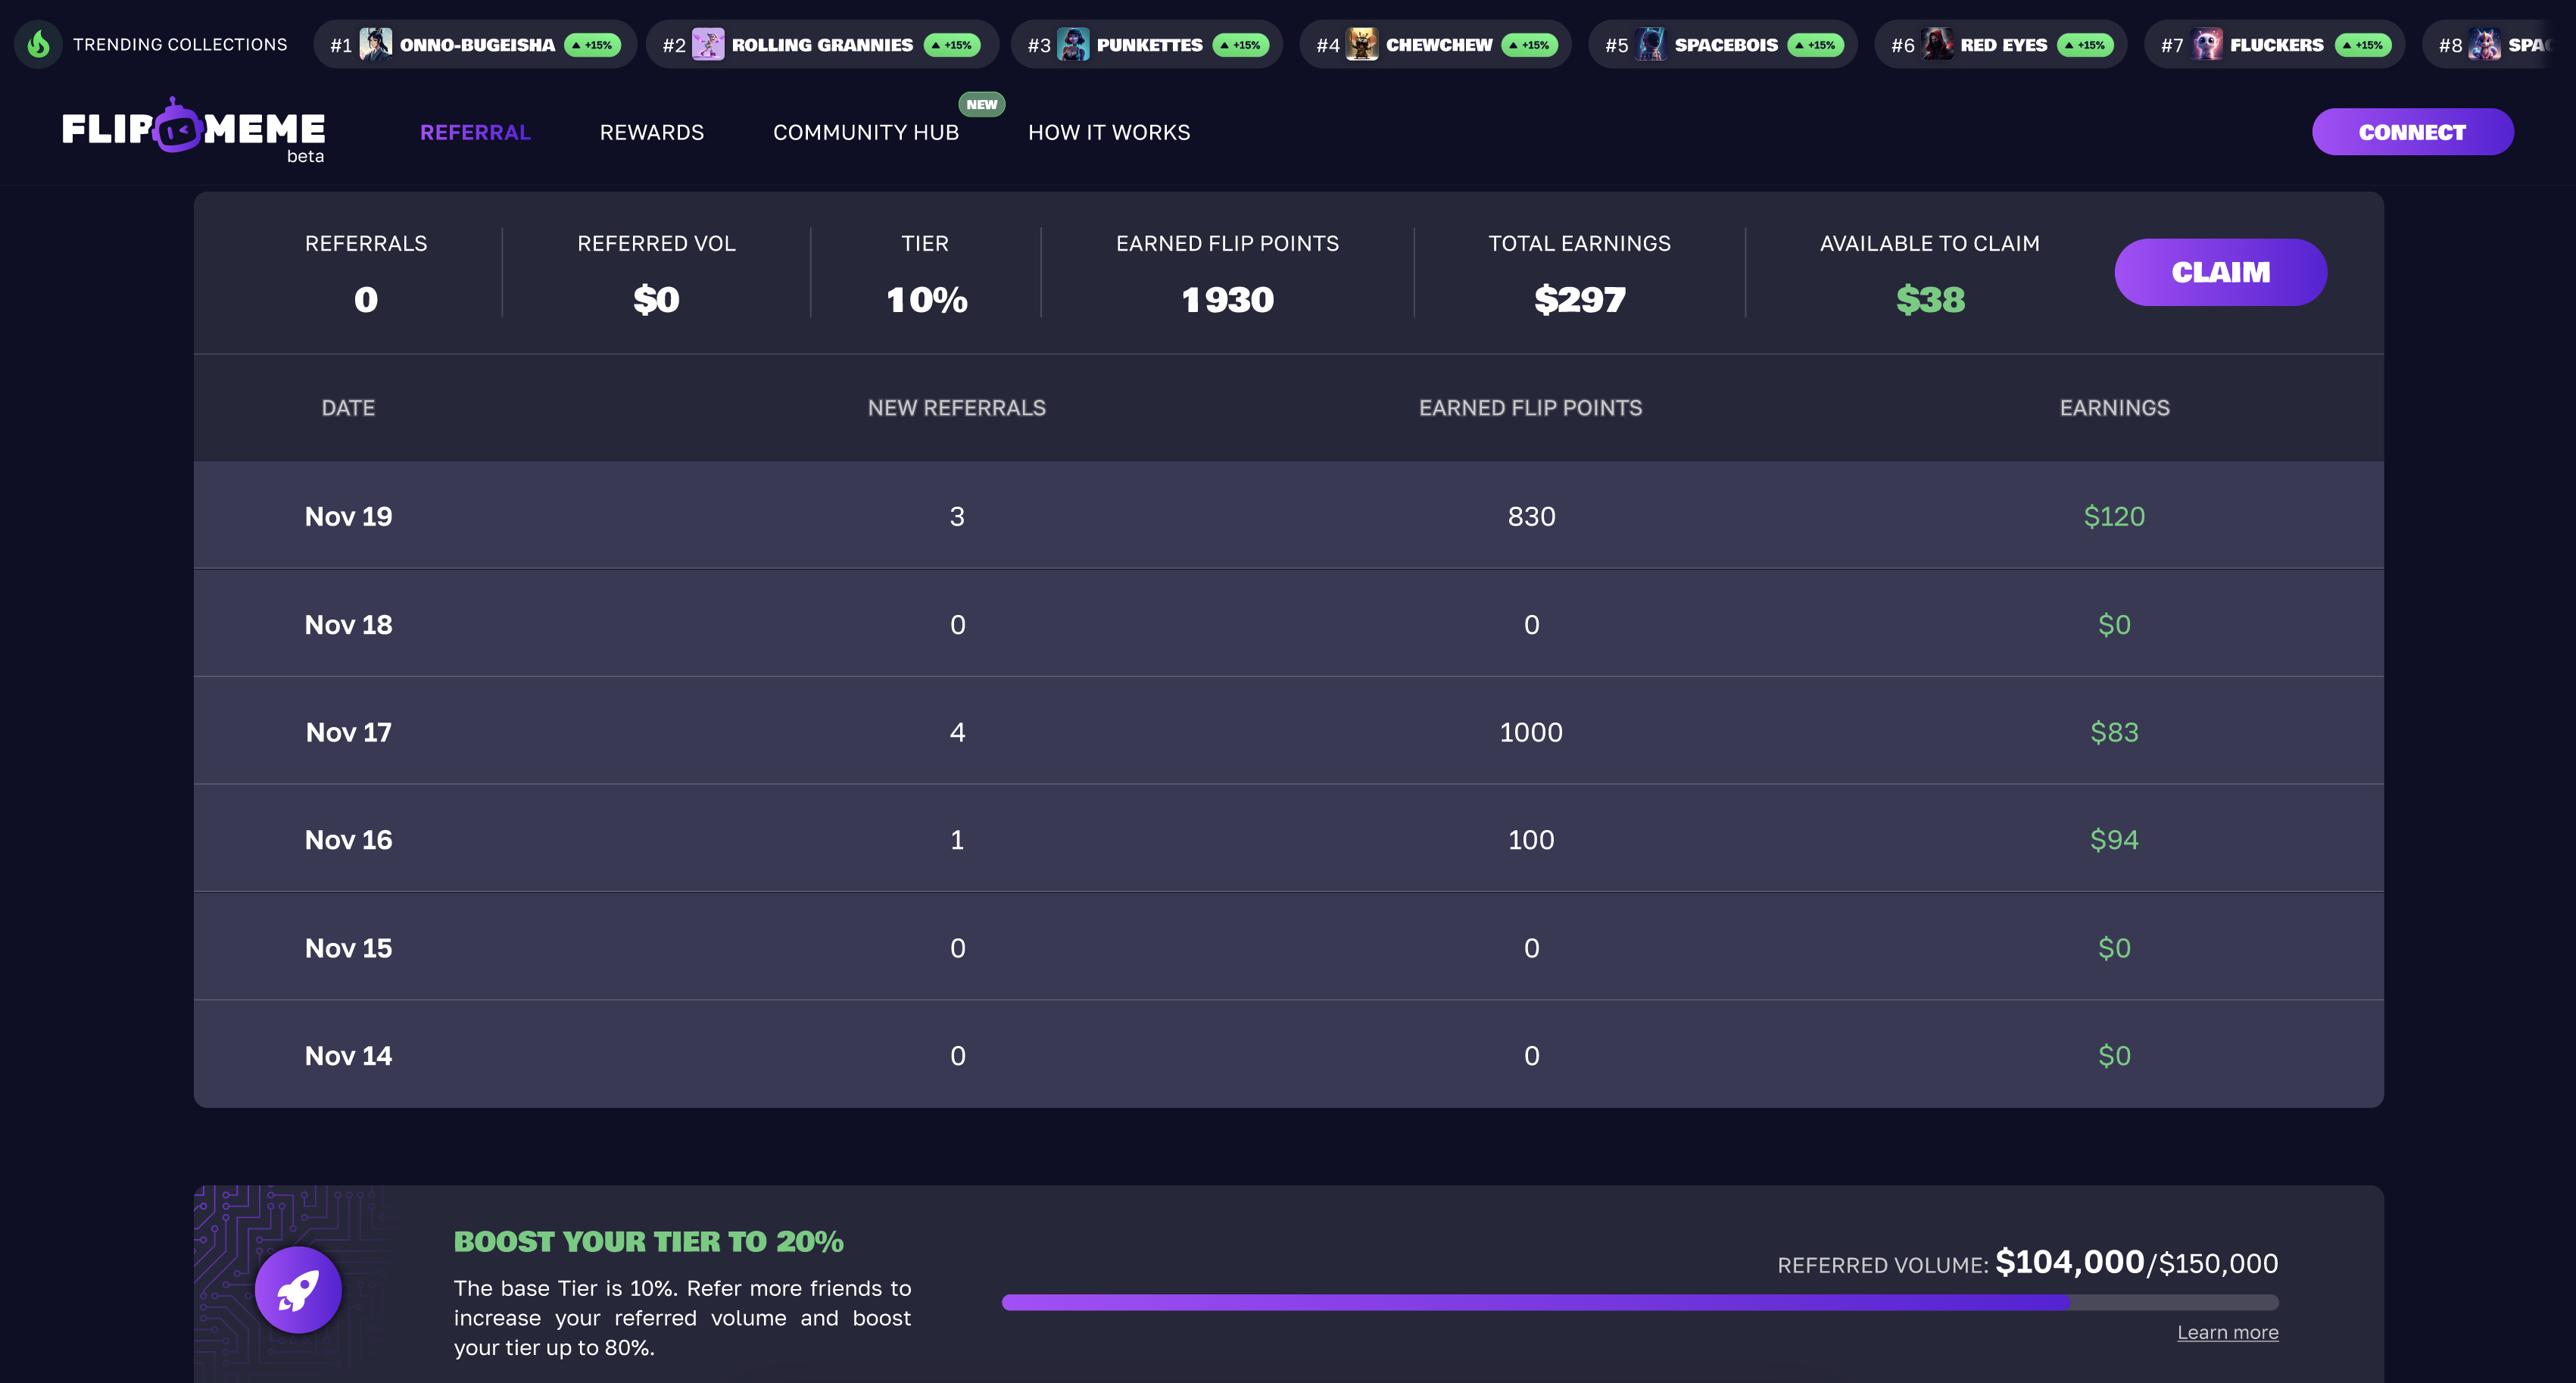Click the Red Eyes collection avatar
The width and height of the screenshot is (2576, 1383).
pyautogui.click(x=1937, y=44)
